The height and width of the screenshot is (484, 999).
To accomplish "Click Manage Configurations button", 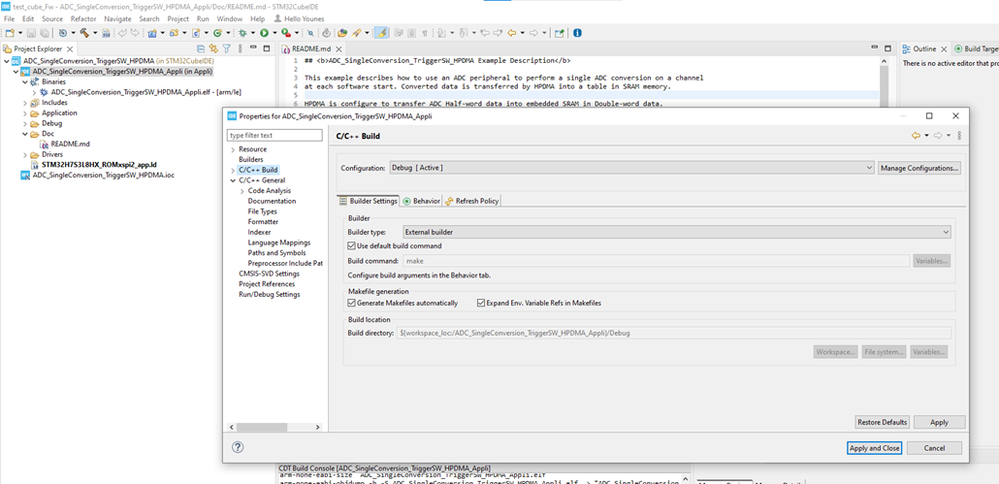I will (x=920, y=168).
